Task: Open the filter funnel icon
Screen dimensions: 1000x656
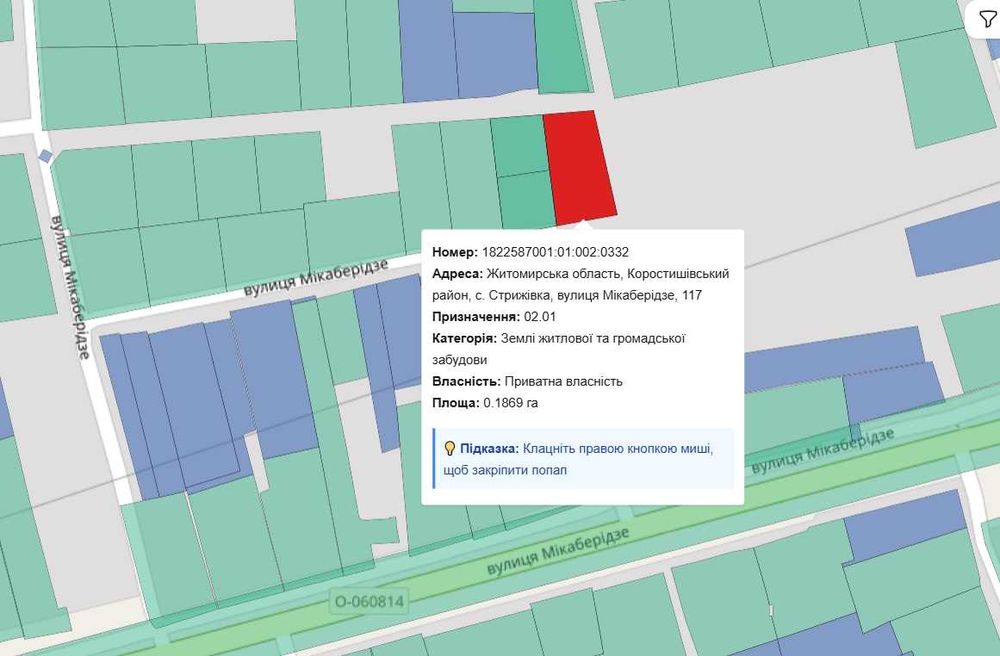Action: click(987, 19)
